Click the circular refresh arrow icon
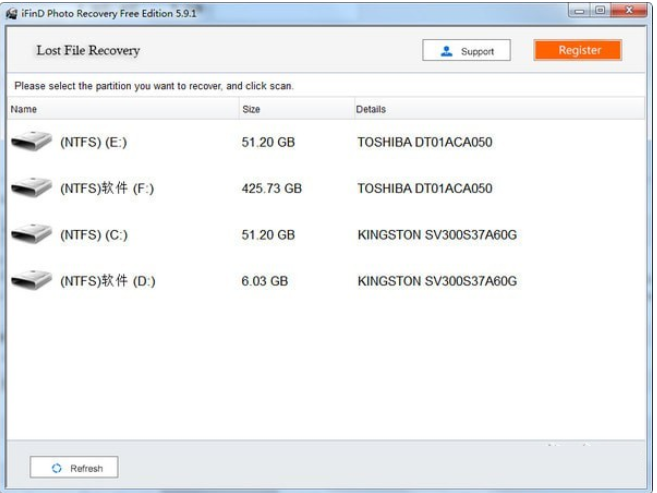 (x=57, y=468)
